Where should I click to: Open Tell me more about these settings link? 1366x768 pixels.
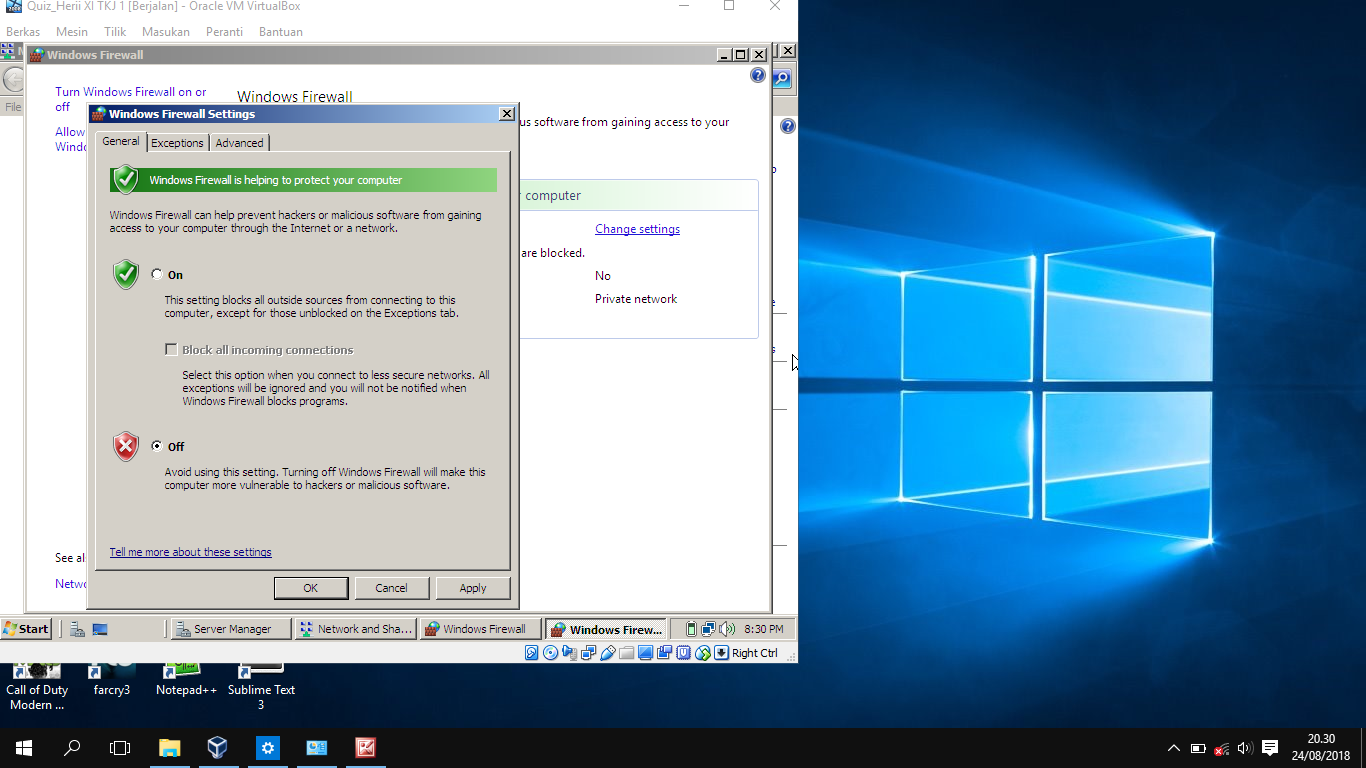point(190,551)
